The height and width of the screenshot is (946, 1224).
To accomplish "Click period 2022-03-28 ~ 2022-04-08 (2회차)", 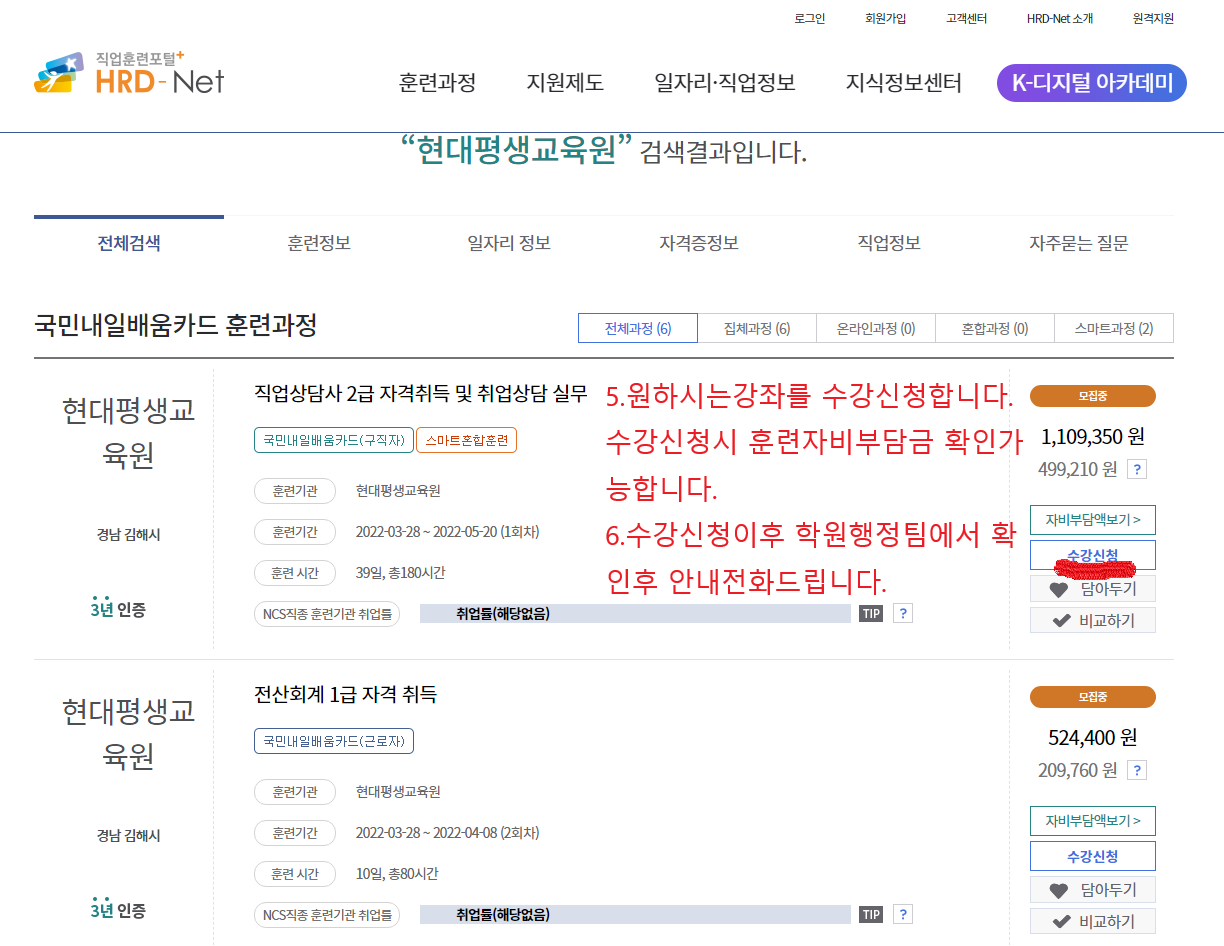I will [x=447, y=833].
